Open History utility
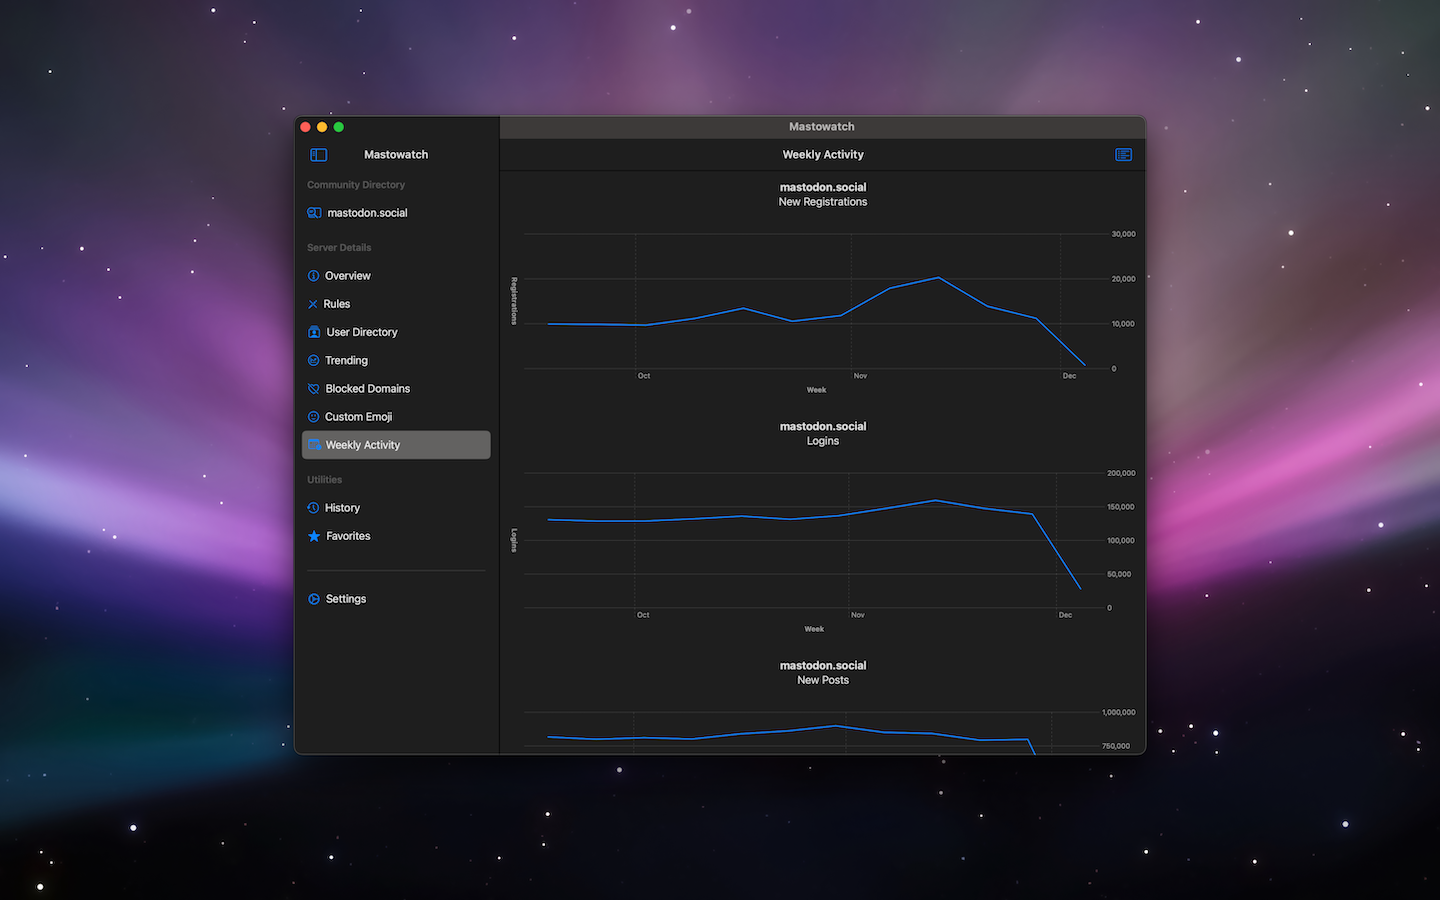The image size is (1440, 900). click(x=396, y=508)
